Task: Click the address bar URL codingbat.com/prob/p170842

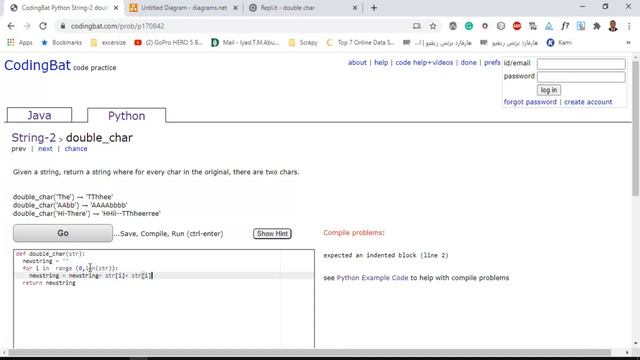Action: click(x=118, y=26)
